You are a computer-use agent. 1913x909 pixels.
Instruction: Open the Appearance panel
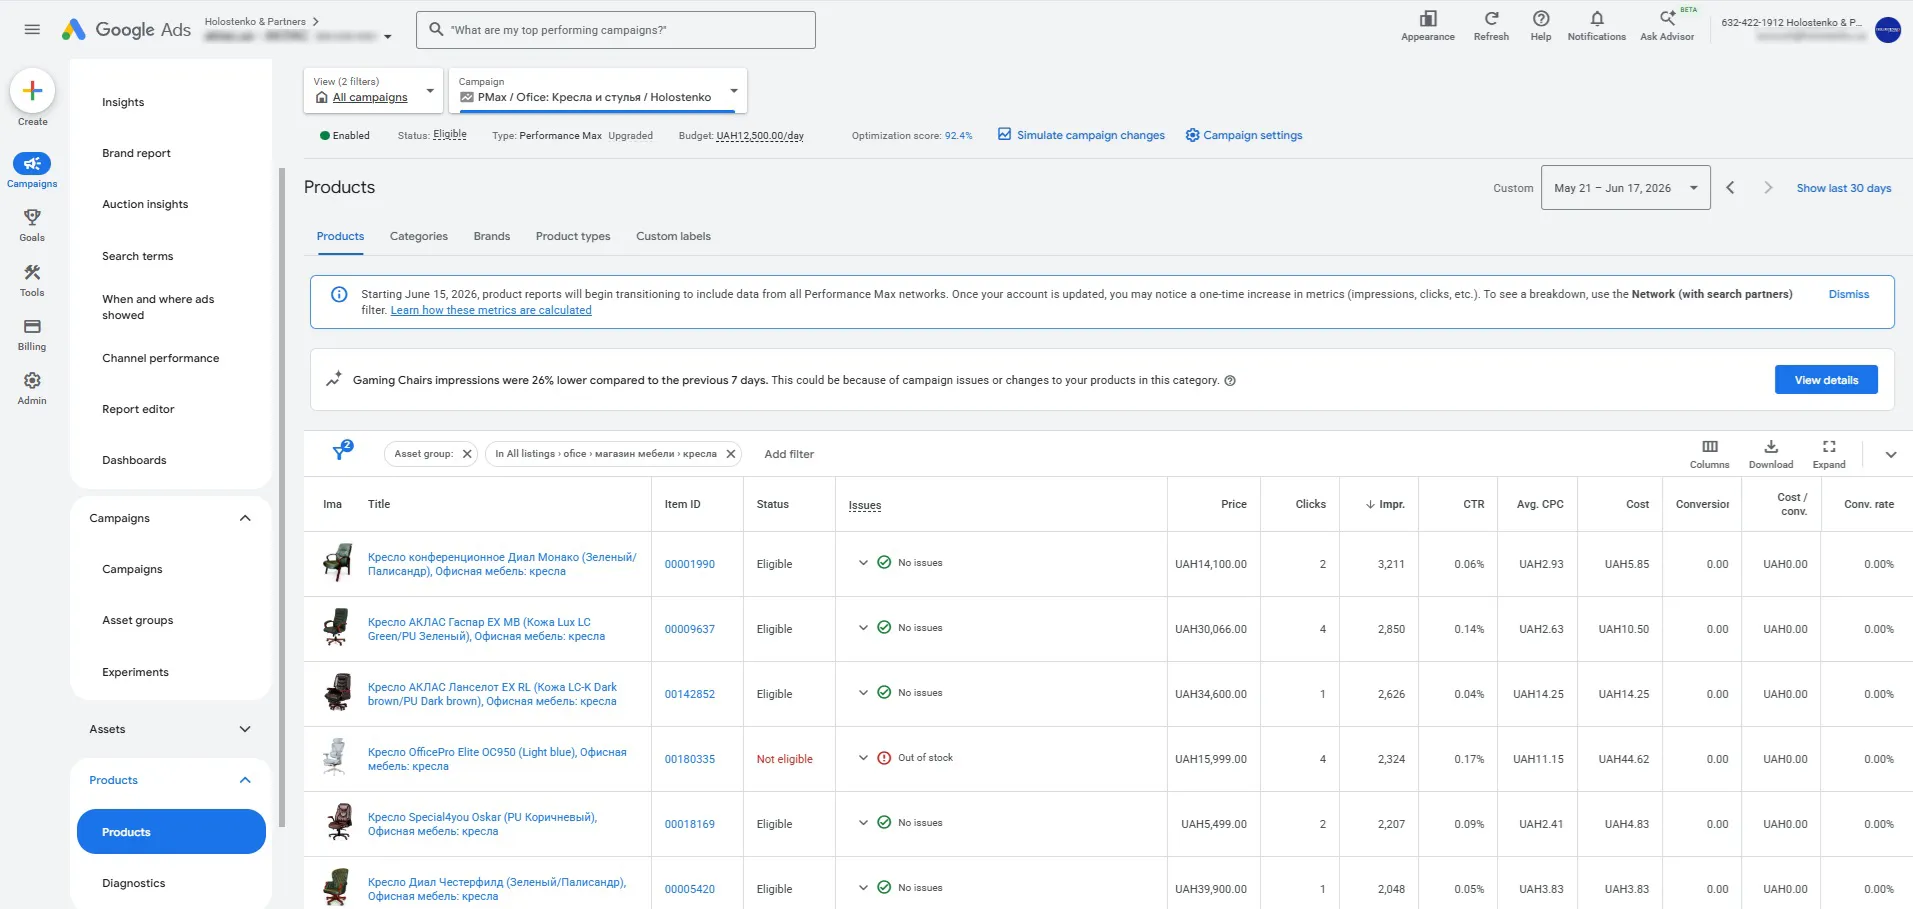click(1428, 26)
